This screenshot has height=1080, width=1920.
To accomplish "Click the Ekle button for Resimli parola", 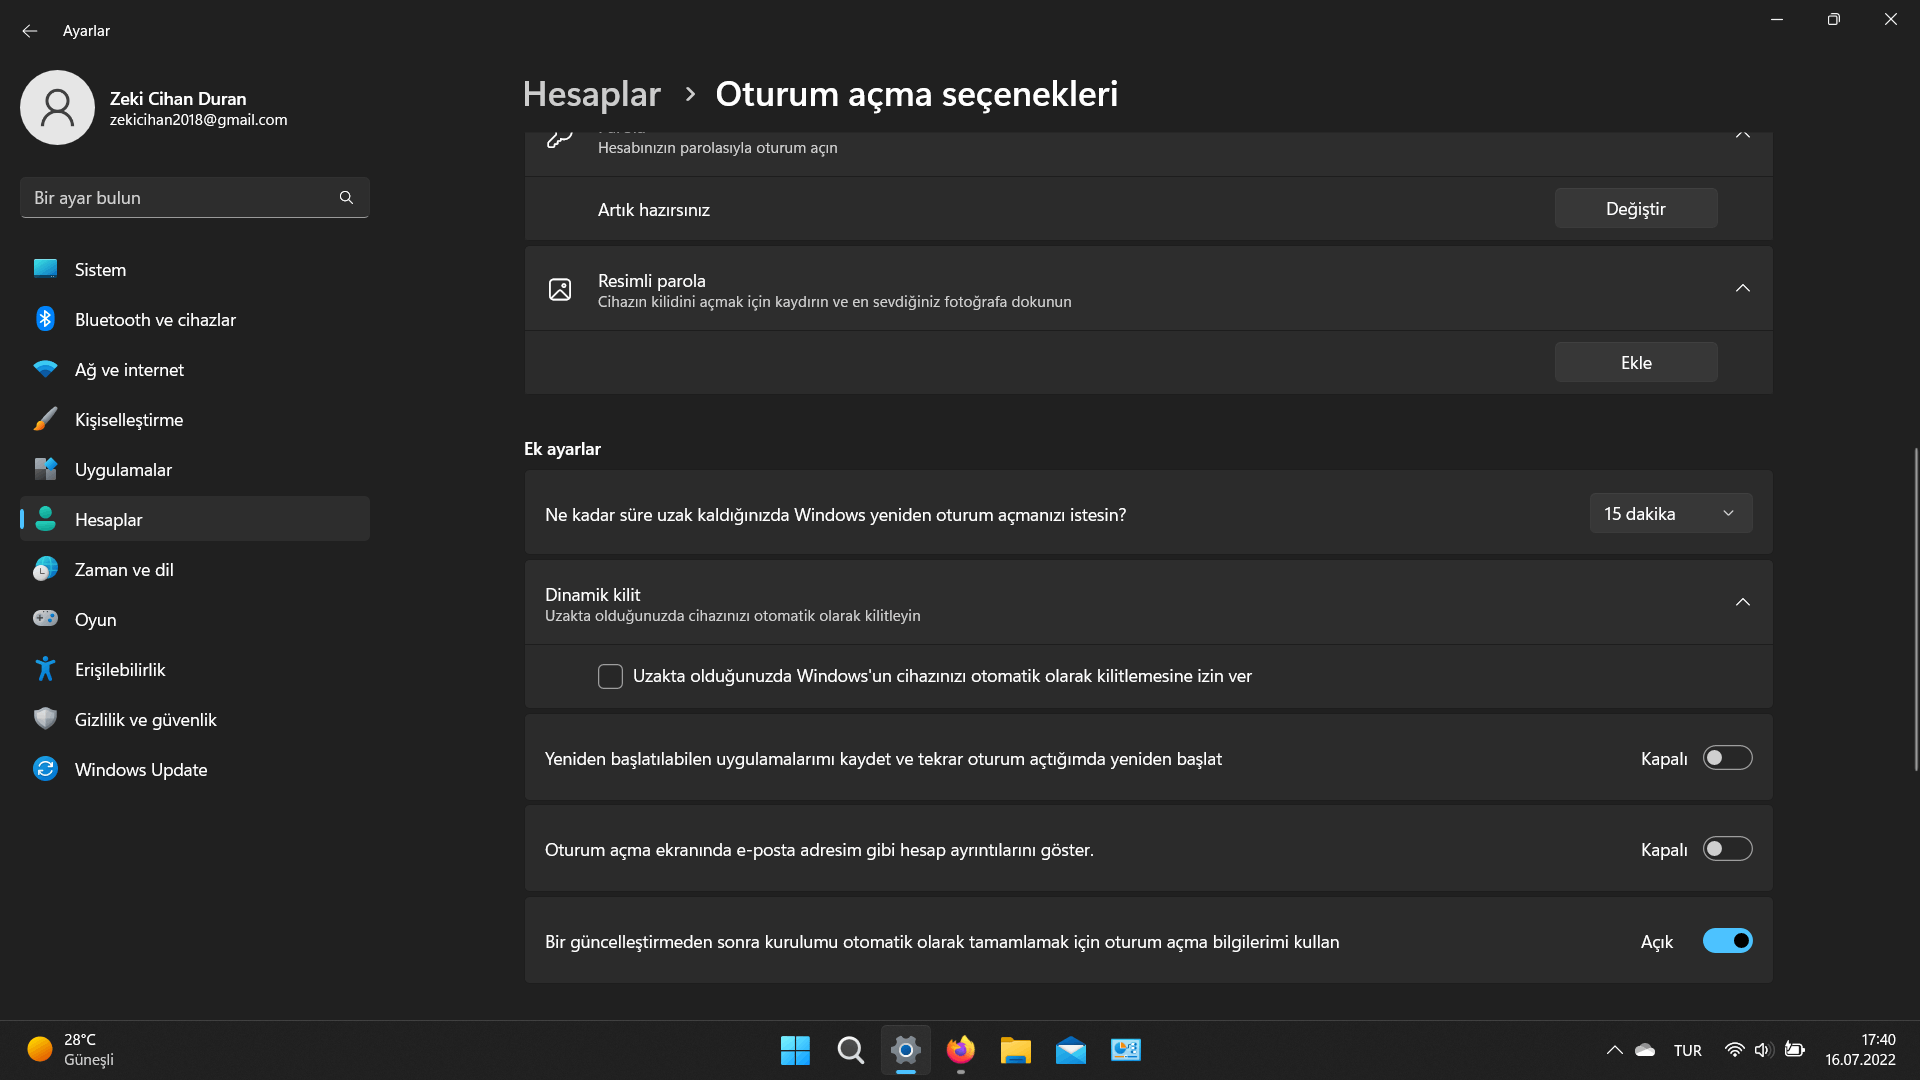I will tap(1636, 362).
